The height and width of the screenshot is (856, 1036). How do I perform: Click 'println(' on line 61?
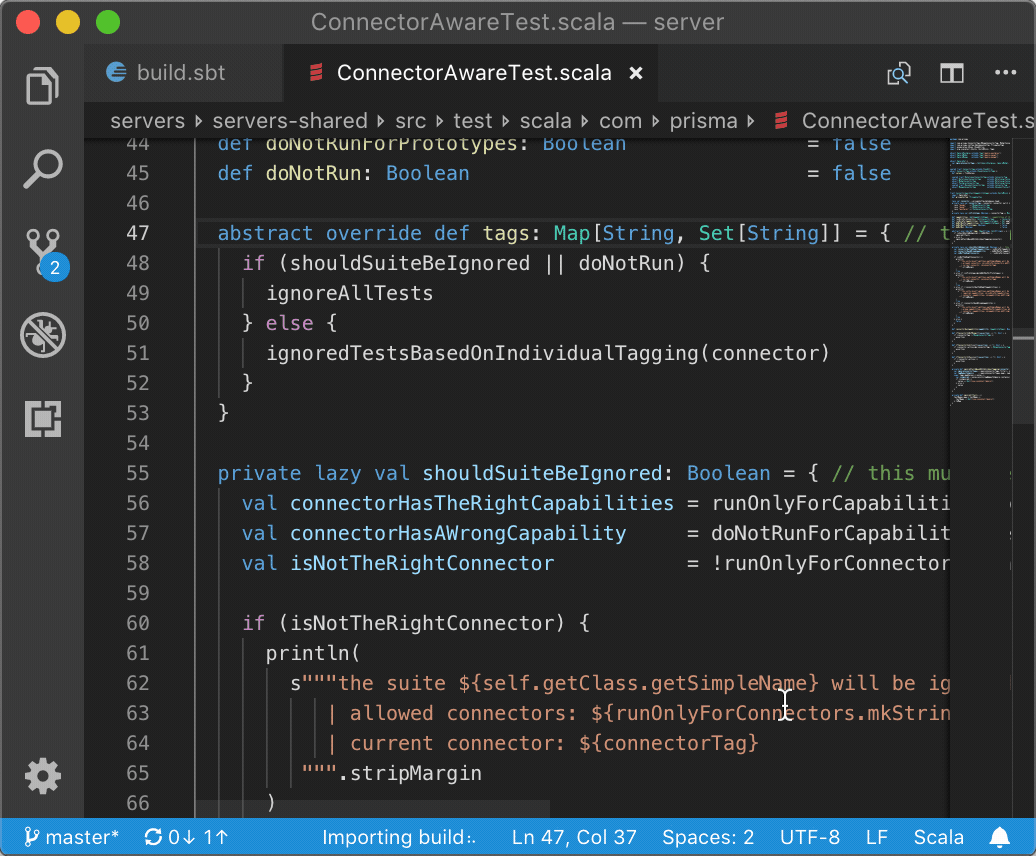313,653
